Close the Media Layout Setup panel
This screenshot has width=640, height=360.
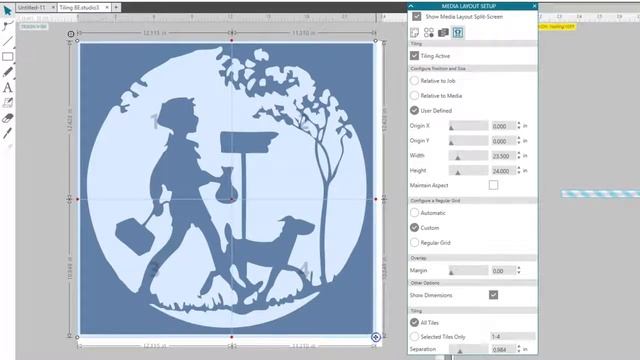534,6
